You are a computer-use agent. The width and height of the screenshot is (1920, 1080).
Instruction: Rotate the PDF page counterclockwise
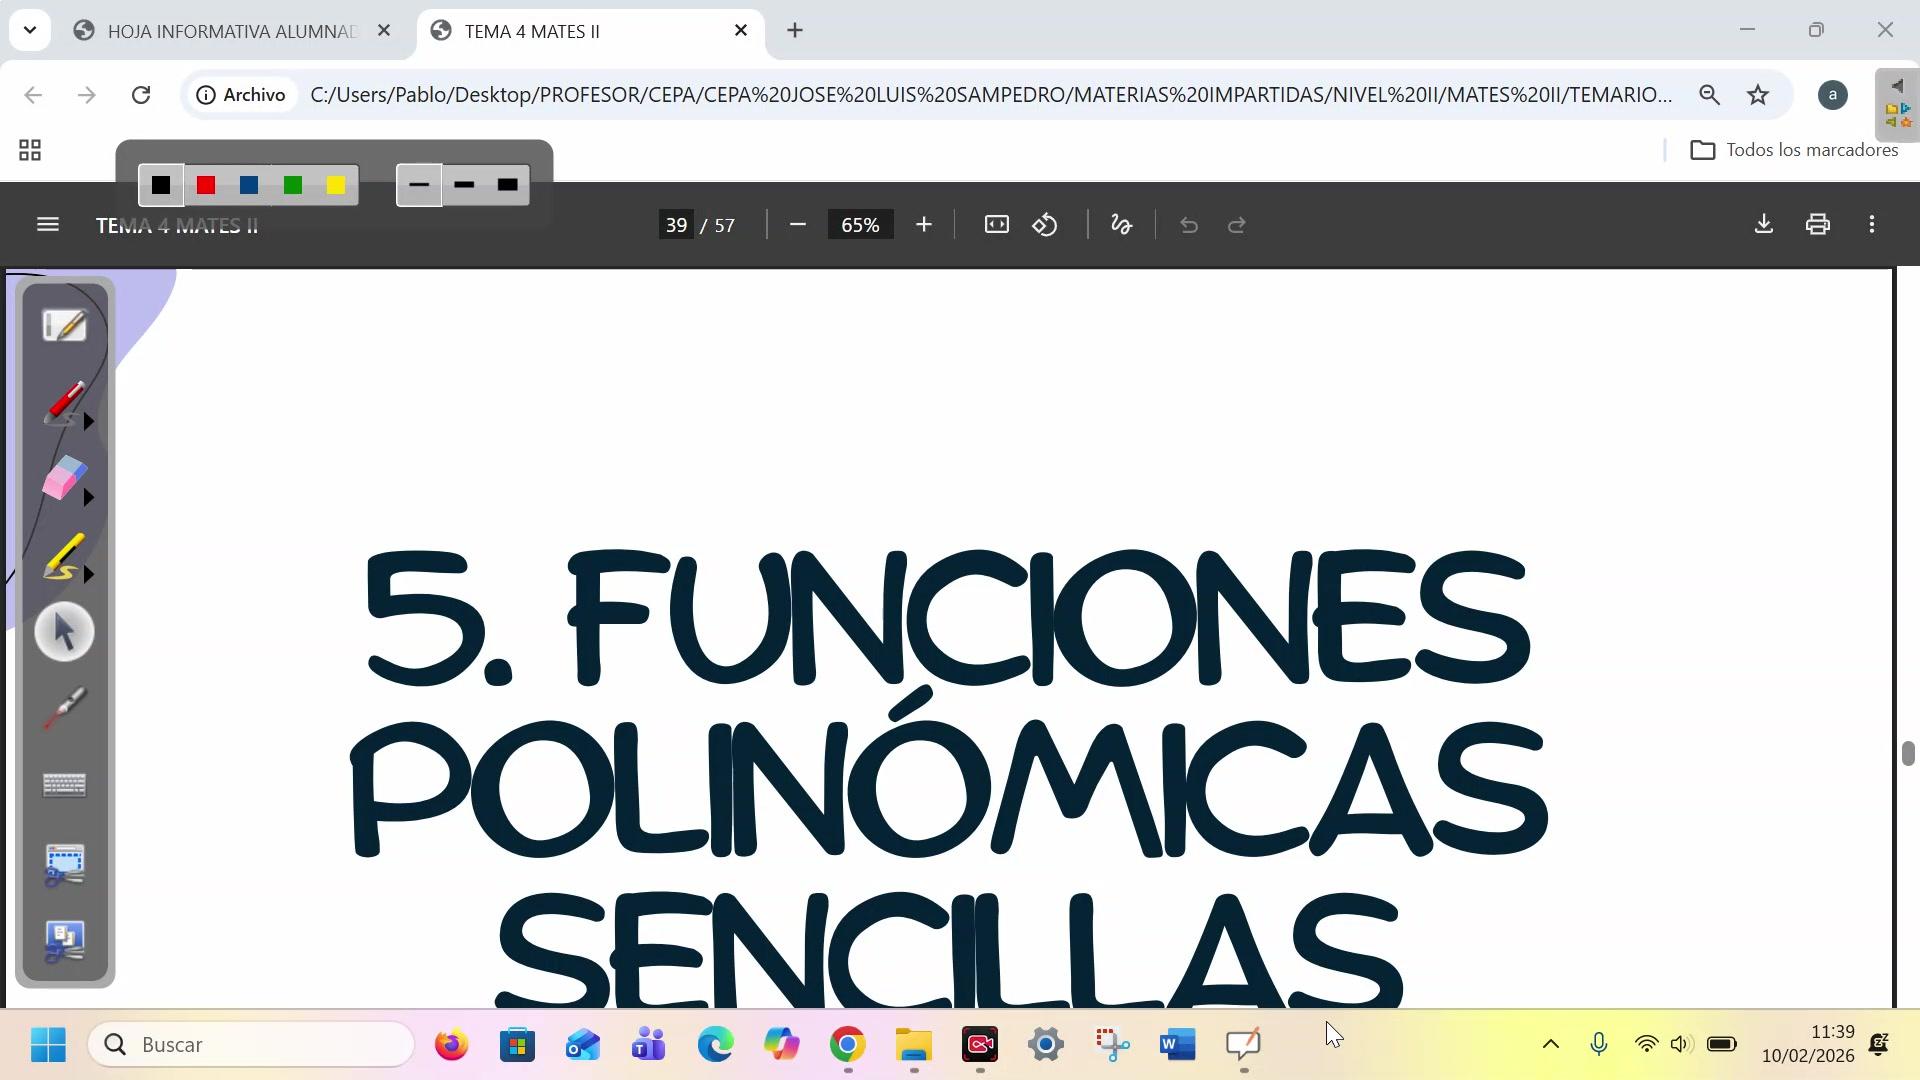point(1045,225)
